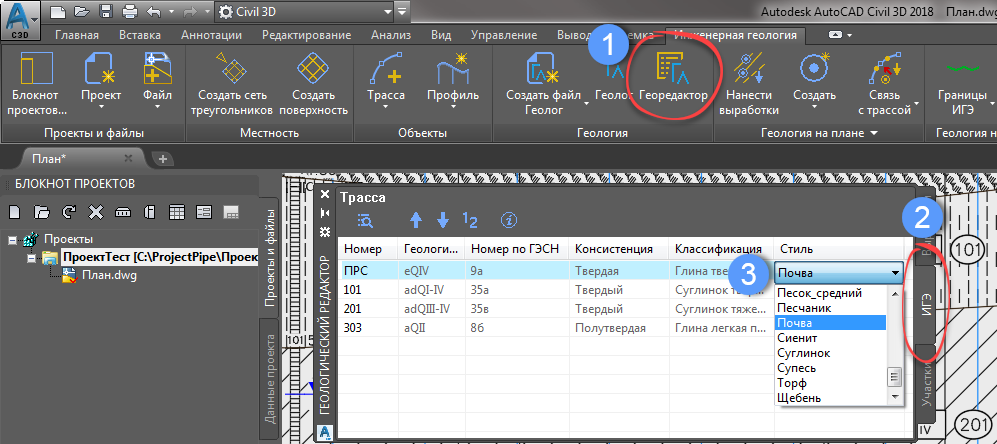
Task: Delete item with X in Блокнот проектов toolbar
Action: click(x=96, y=211)
